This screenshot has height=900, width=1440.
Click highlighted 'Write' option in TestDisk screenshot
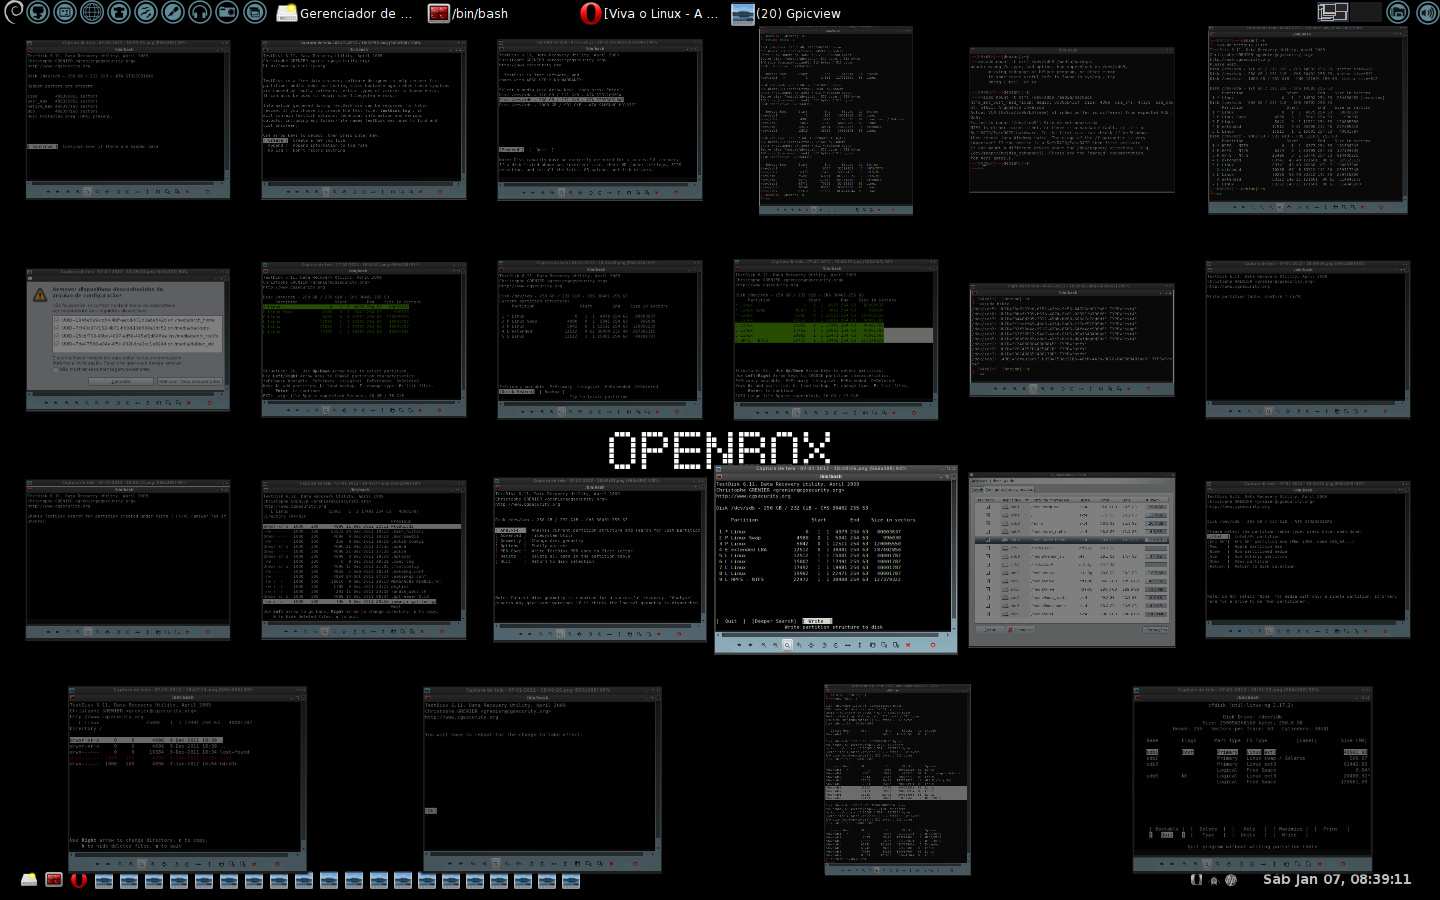(x=817, y=621)
